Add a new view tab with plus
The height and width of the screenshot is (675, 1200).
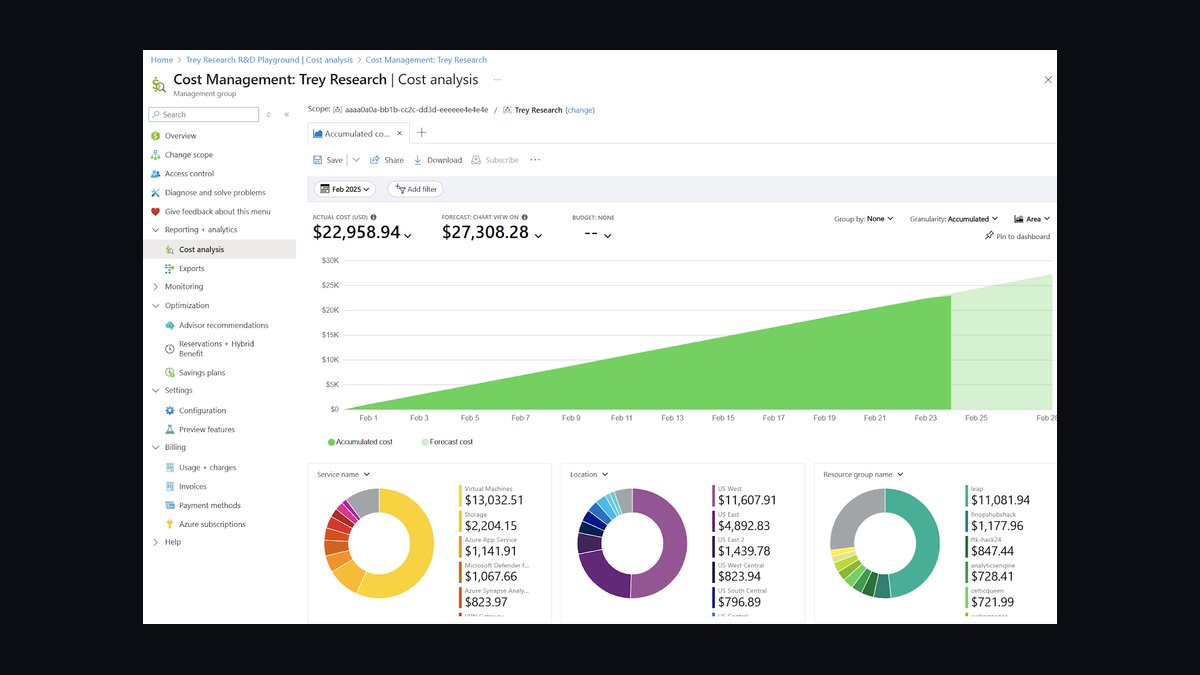(422, 133)
